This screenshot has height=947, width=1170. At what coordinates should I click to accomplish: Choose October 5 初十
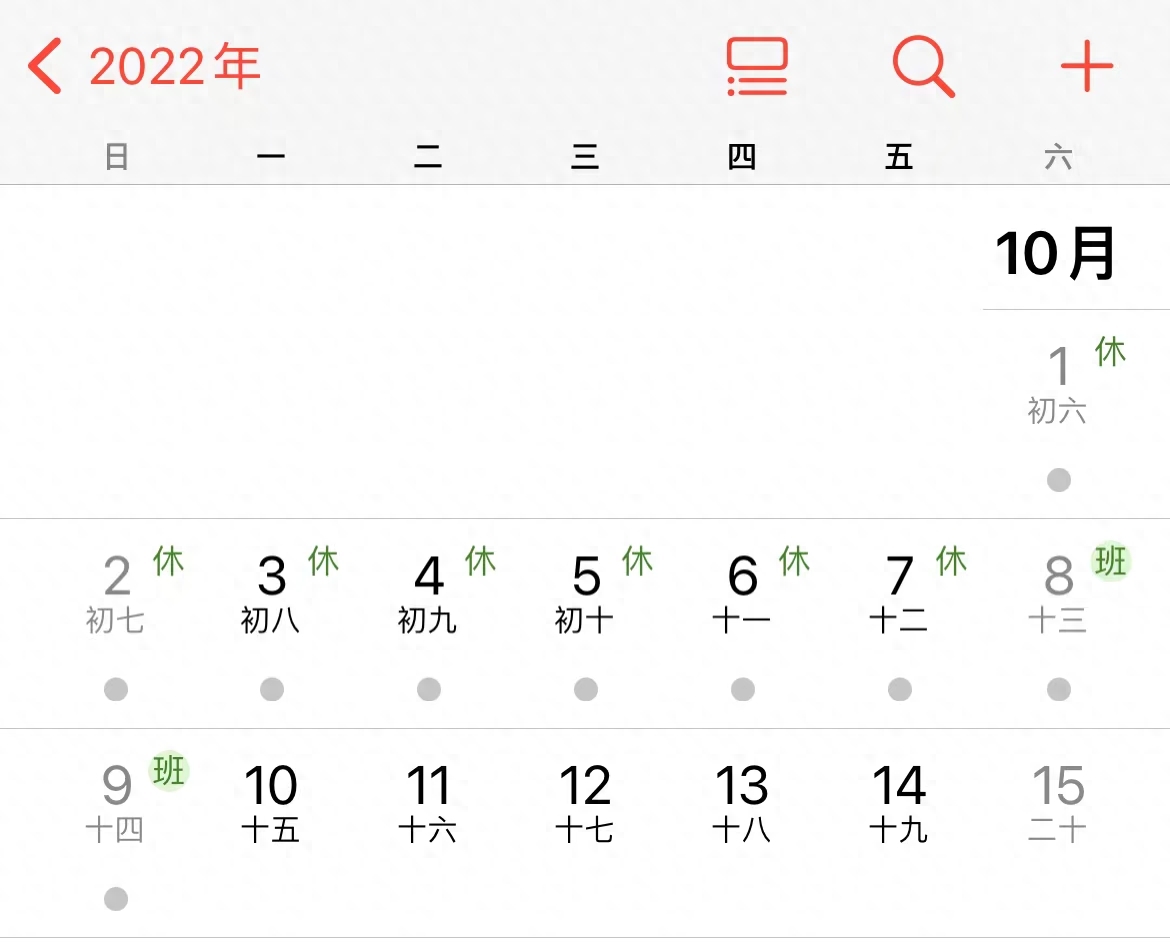click(x=585, y=593)
